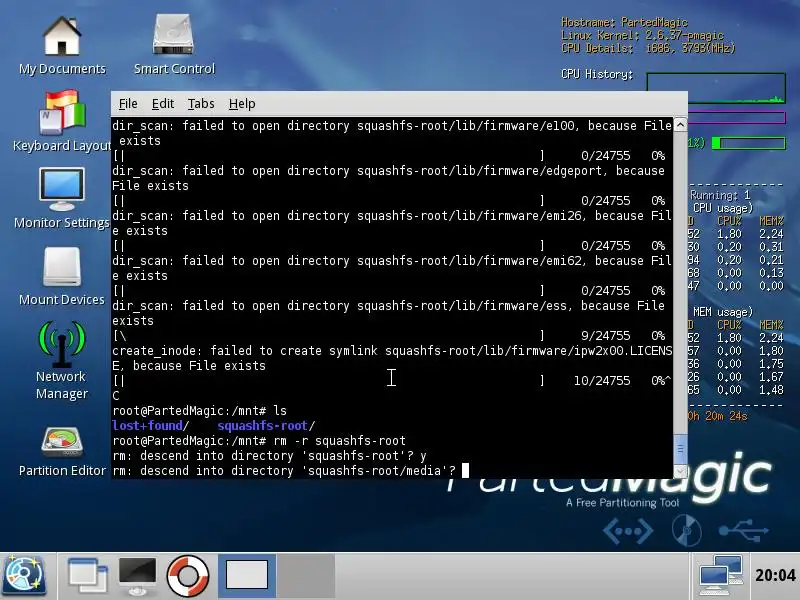The width and height of the screenshot is (800, 600).
Task: Click the terminal scrollbar down arrow
Action: click(x=680, y=471)
